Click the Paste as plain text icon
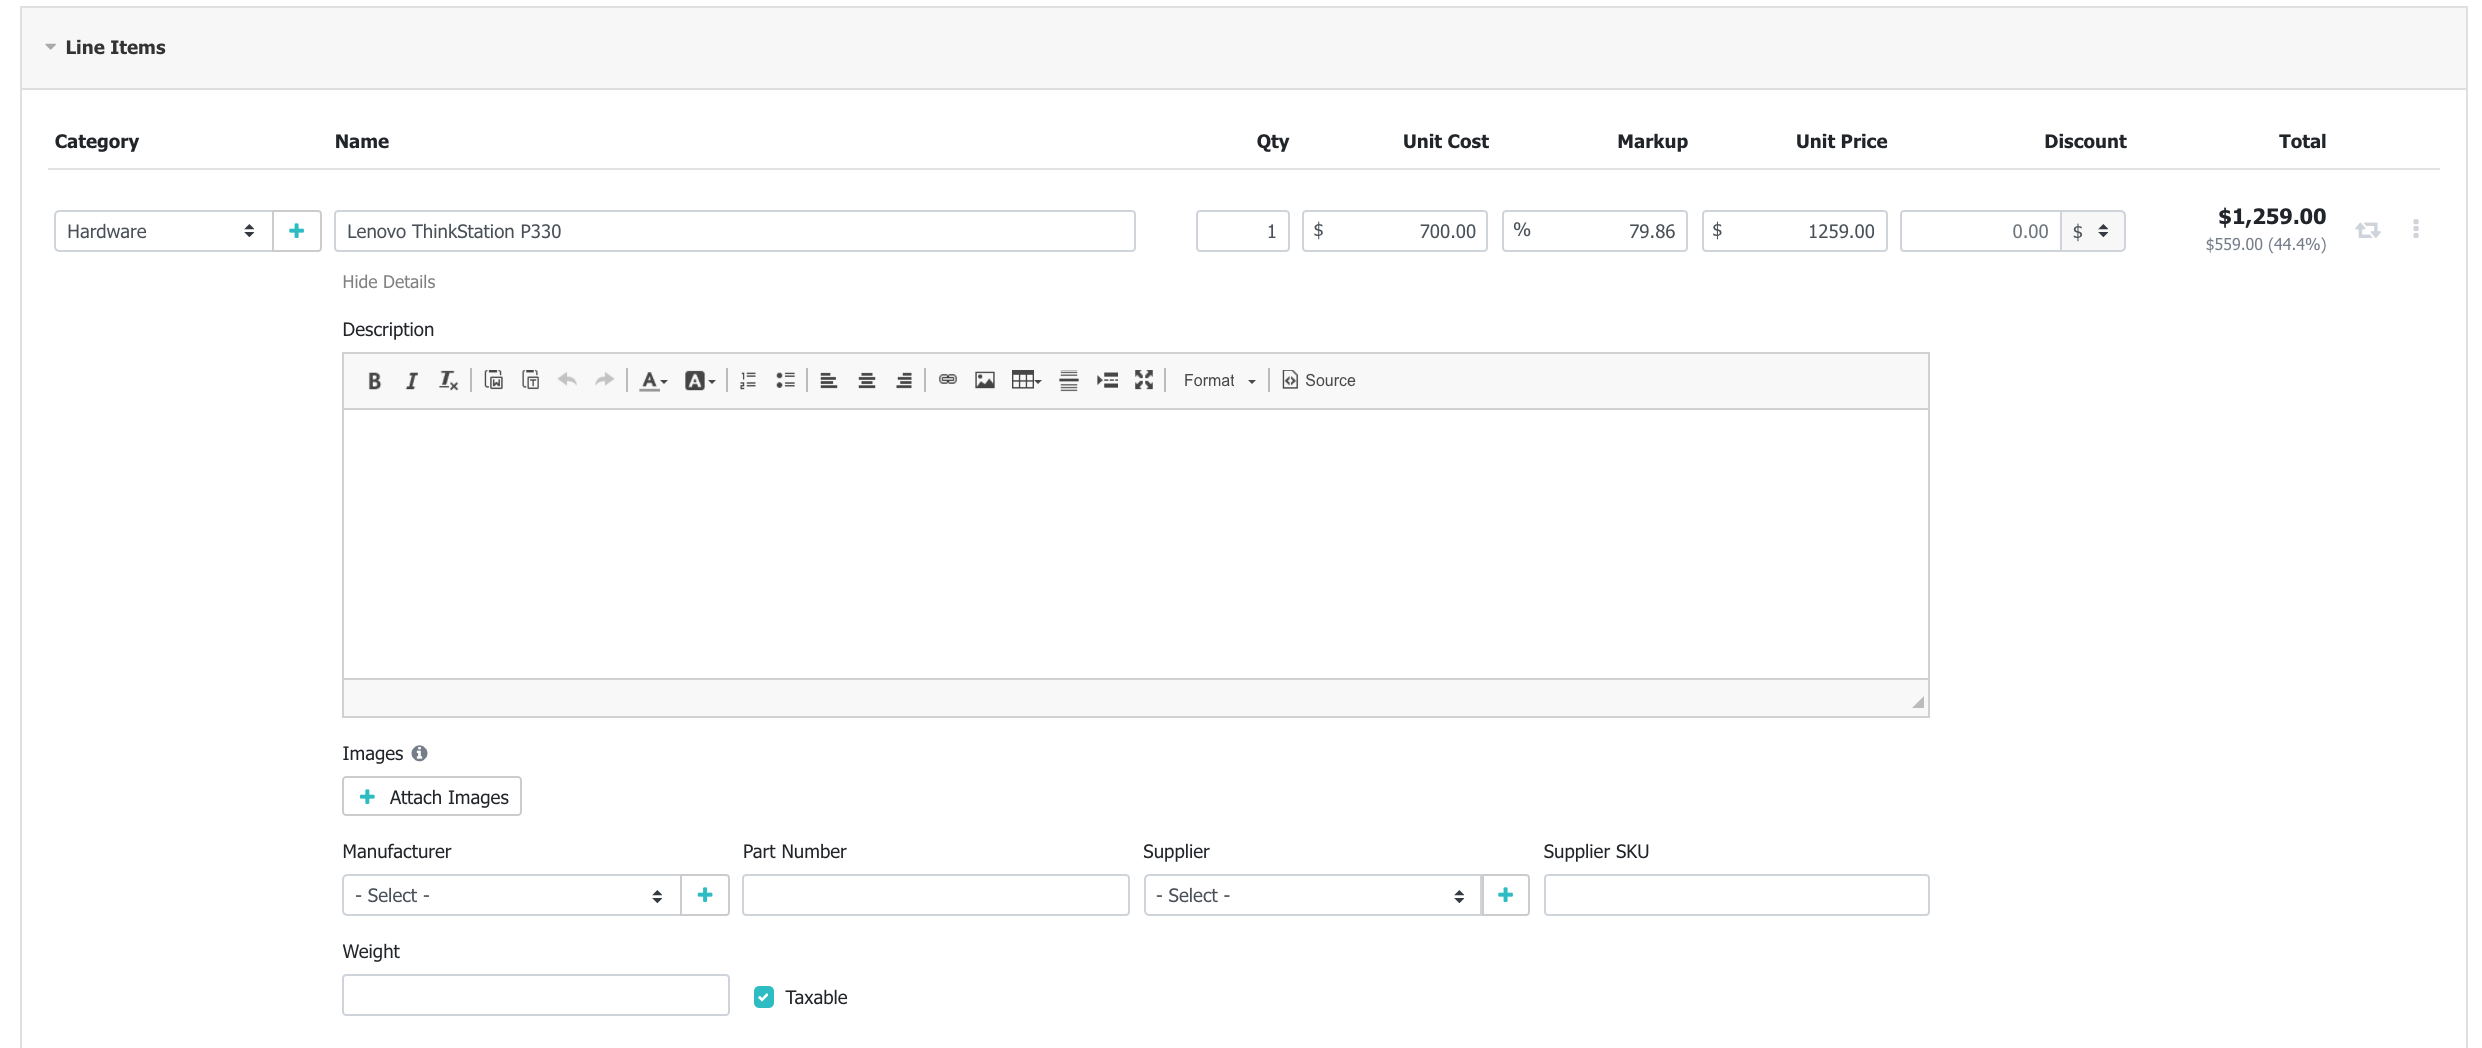The image size is (2482, 1048). pos(531,380)
